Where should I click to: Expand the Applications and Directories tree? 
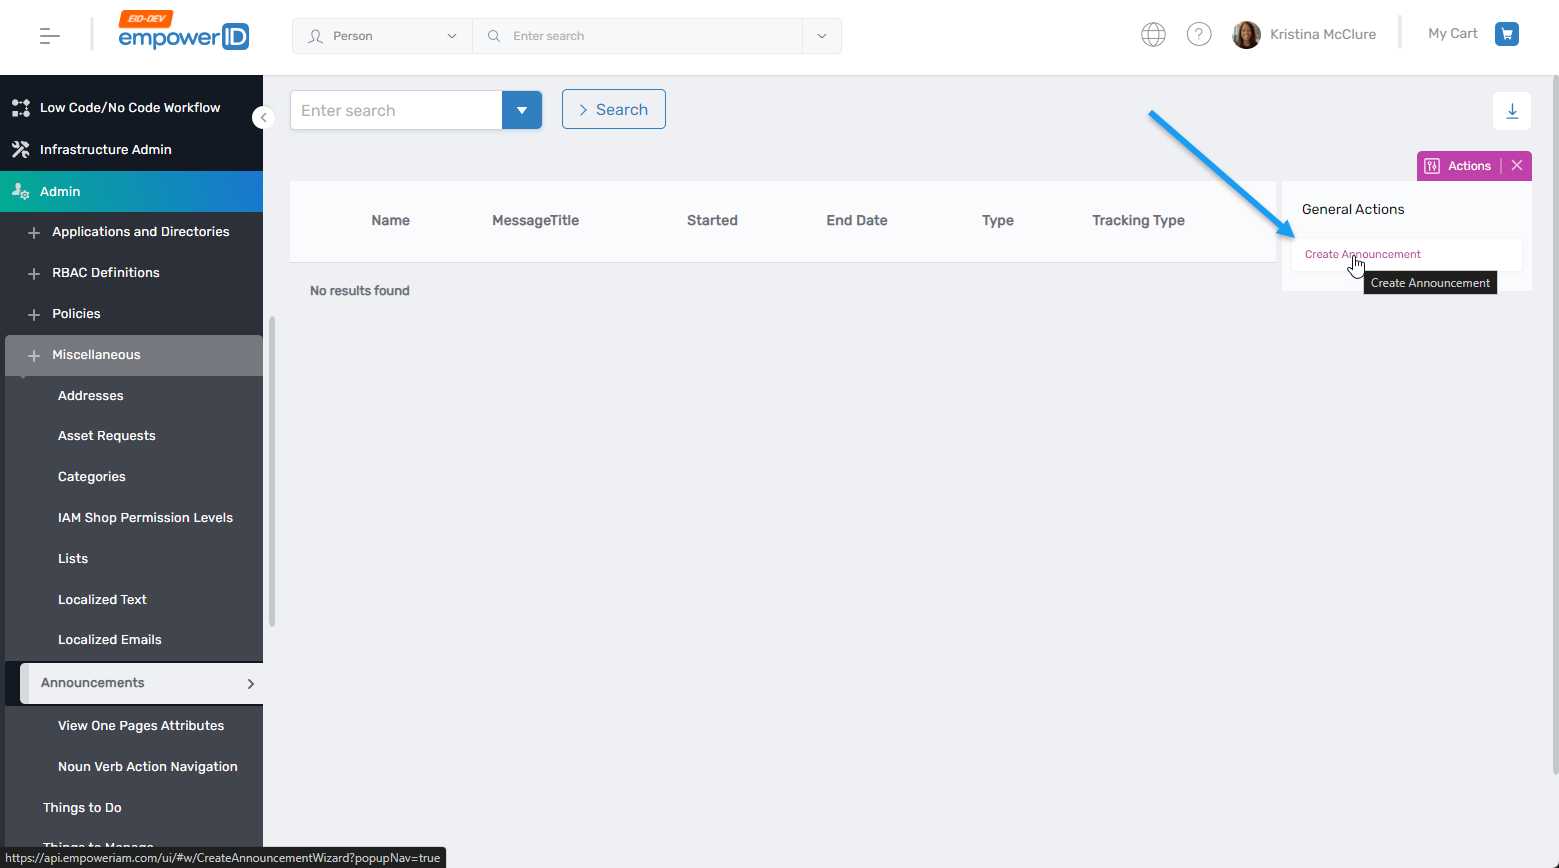pyautogui.click(x=33, y=231)
